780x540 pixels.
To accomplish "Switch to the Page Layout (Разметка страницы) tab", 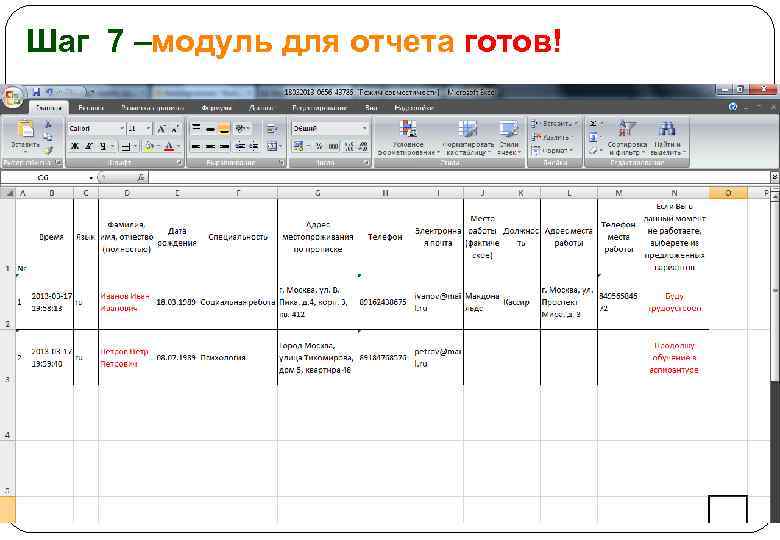I will click(x=152, y=108).
